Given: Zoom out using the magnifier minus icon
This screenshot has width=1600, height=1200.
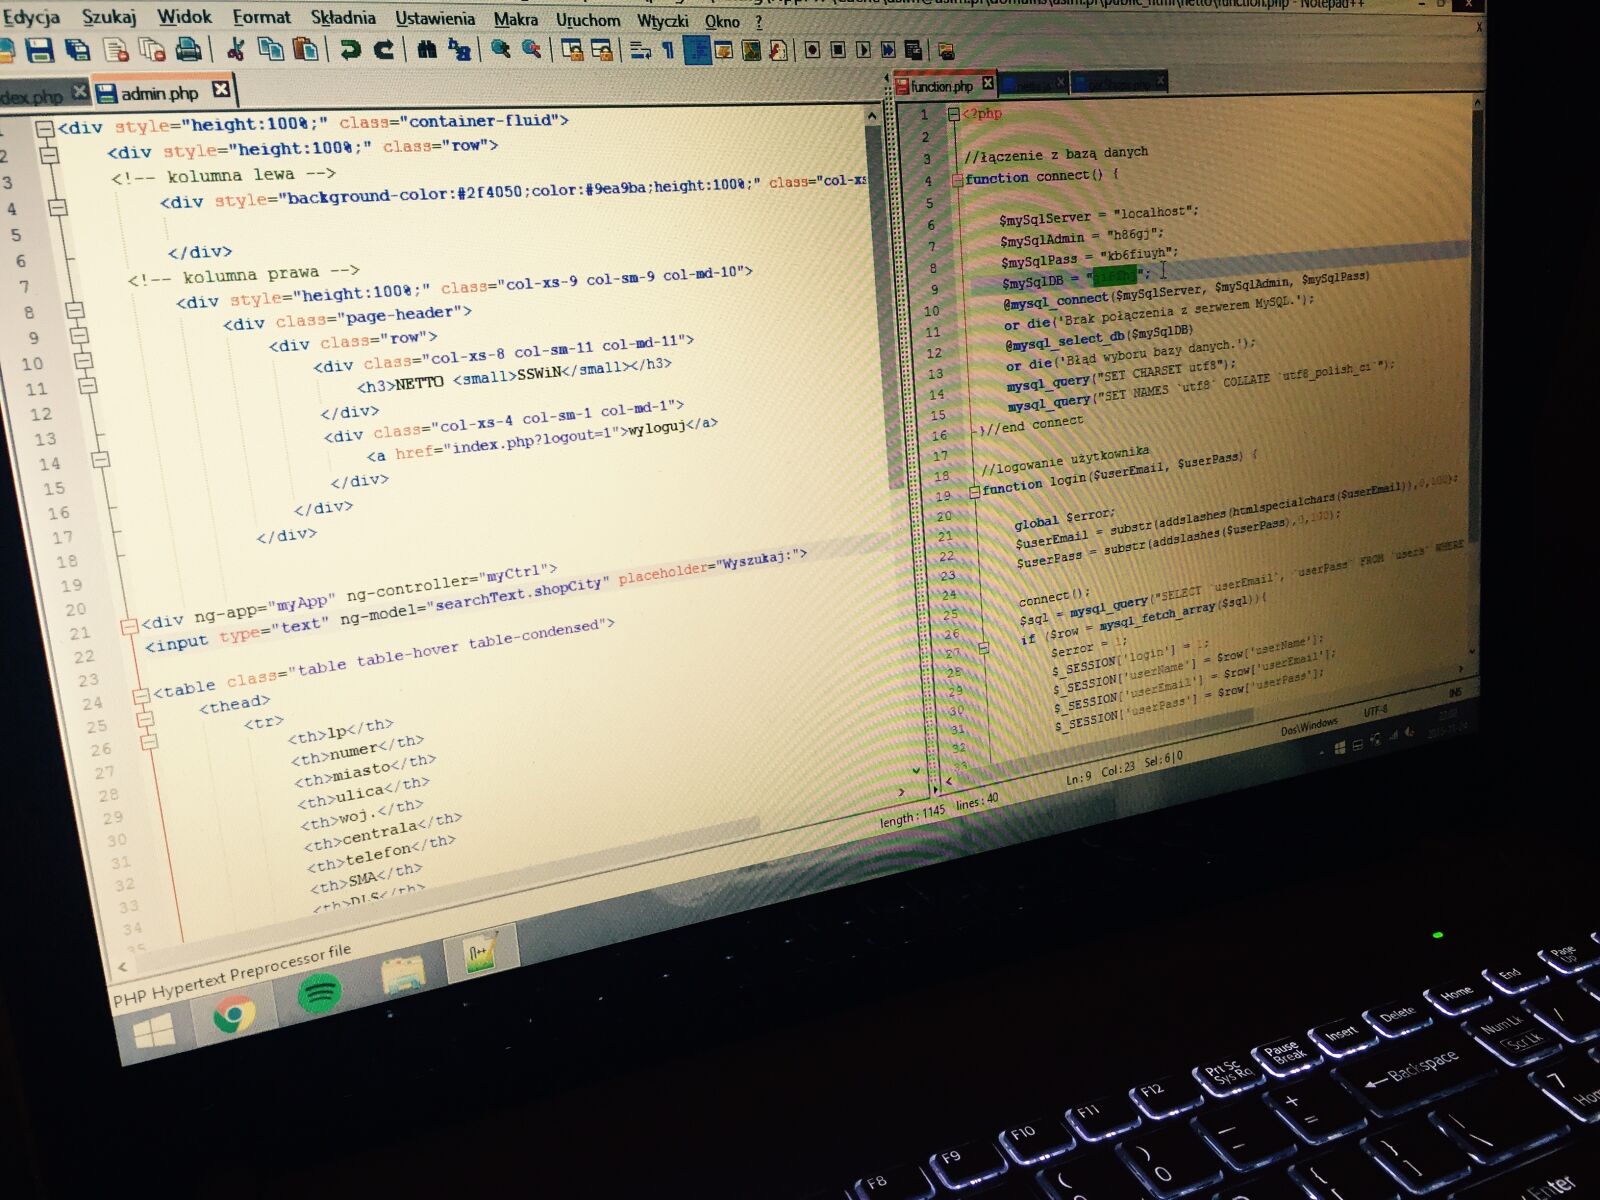Looking at the screenshot, I should pos(532,48).
